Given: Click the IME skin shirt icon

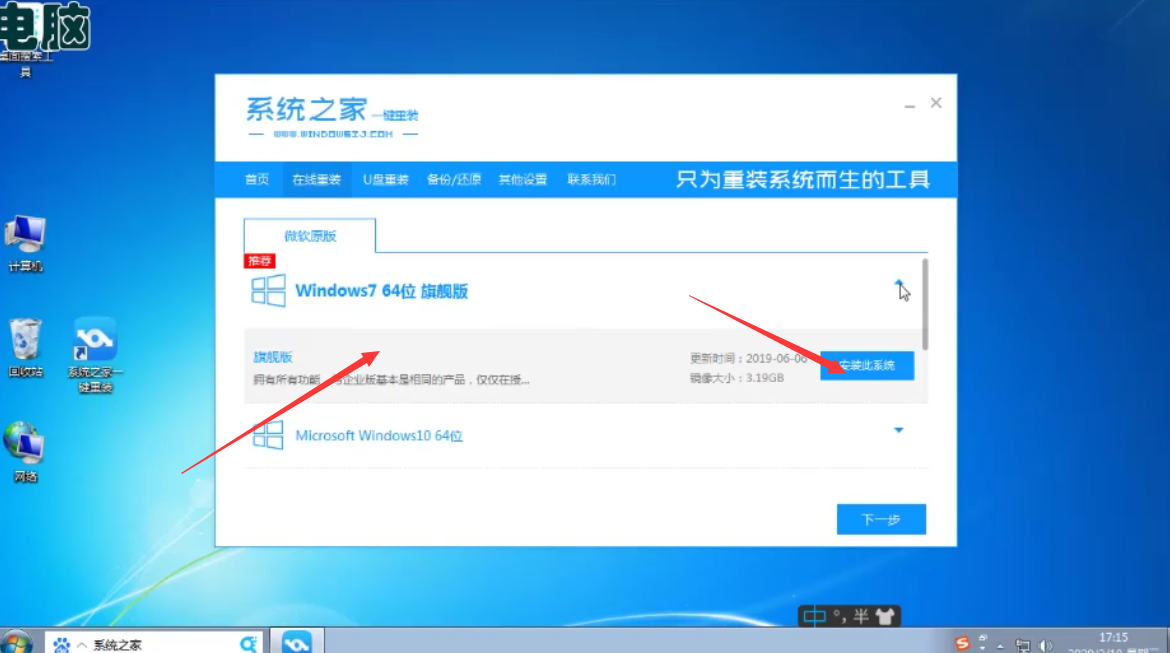Looking at the screenshot, I should (x=885, y=616).
